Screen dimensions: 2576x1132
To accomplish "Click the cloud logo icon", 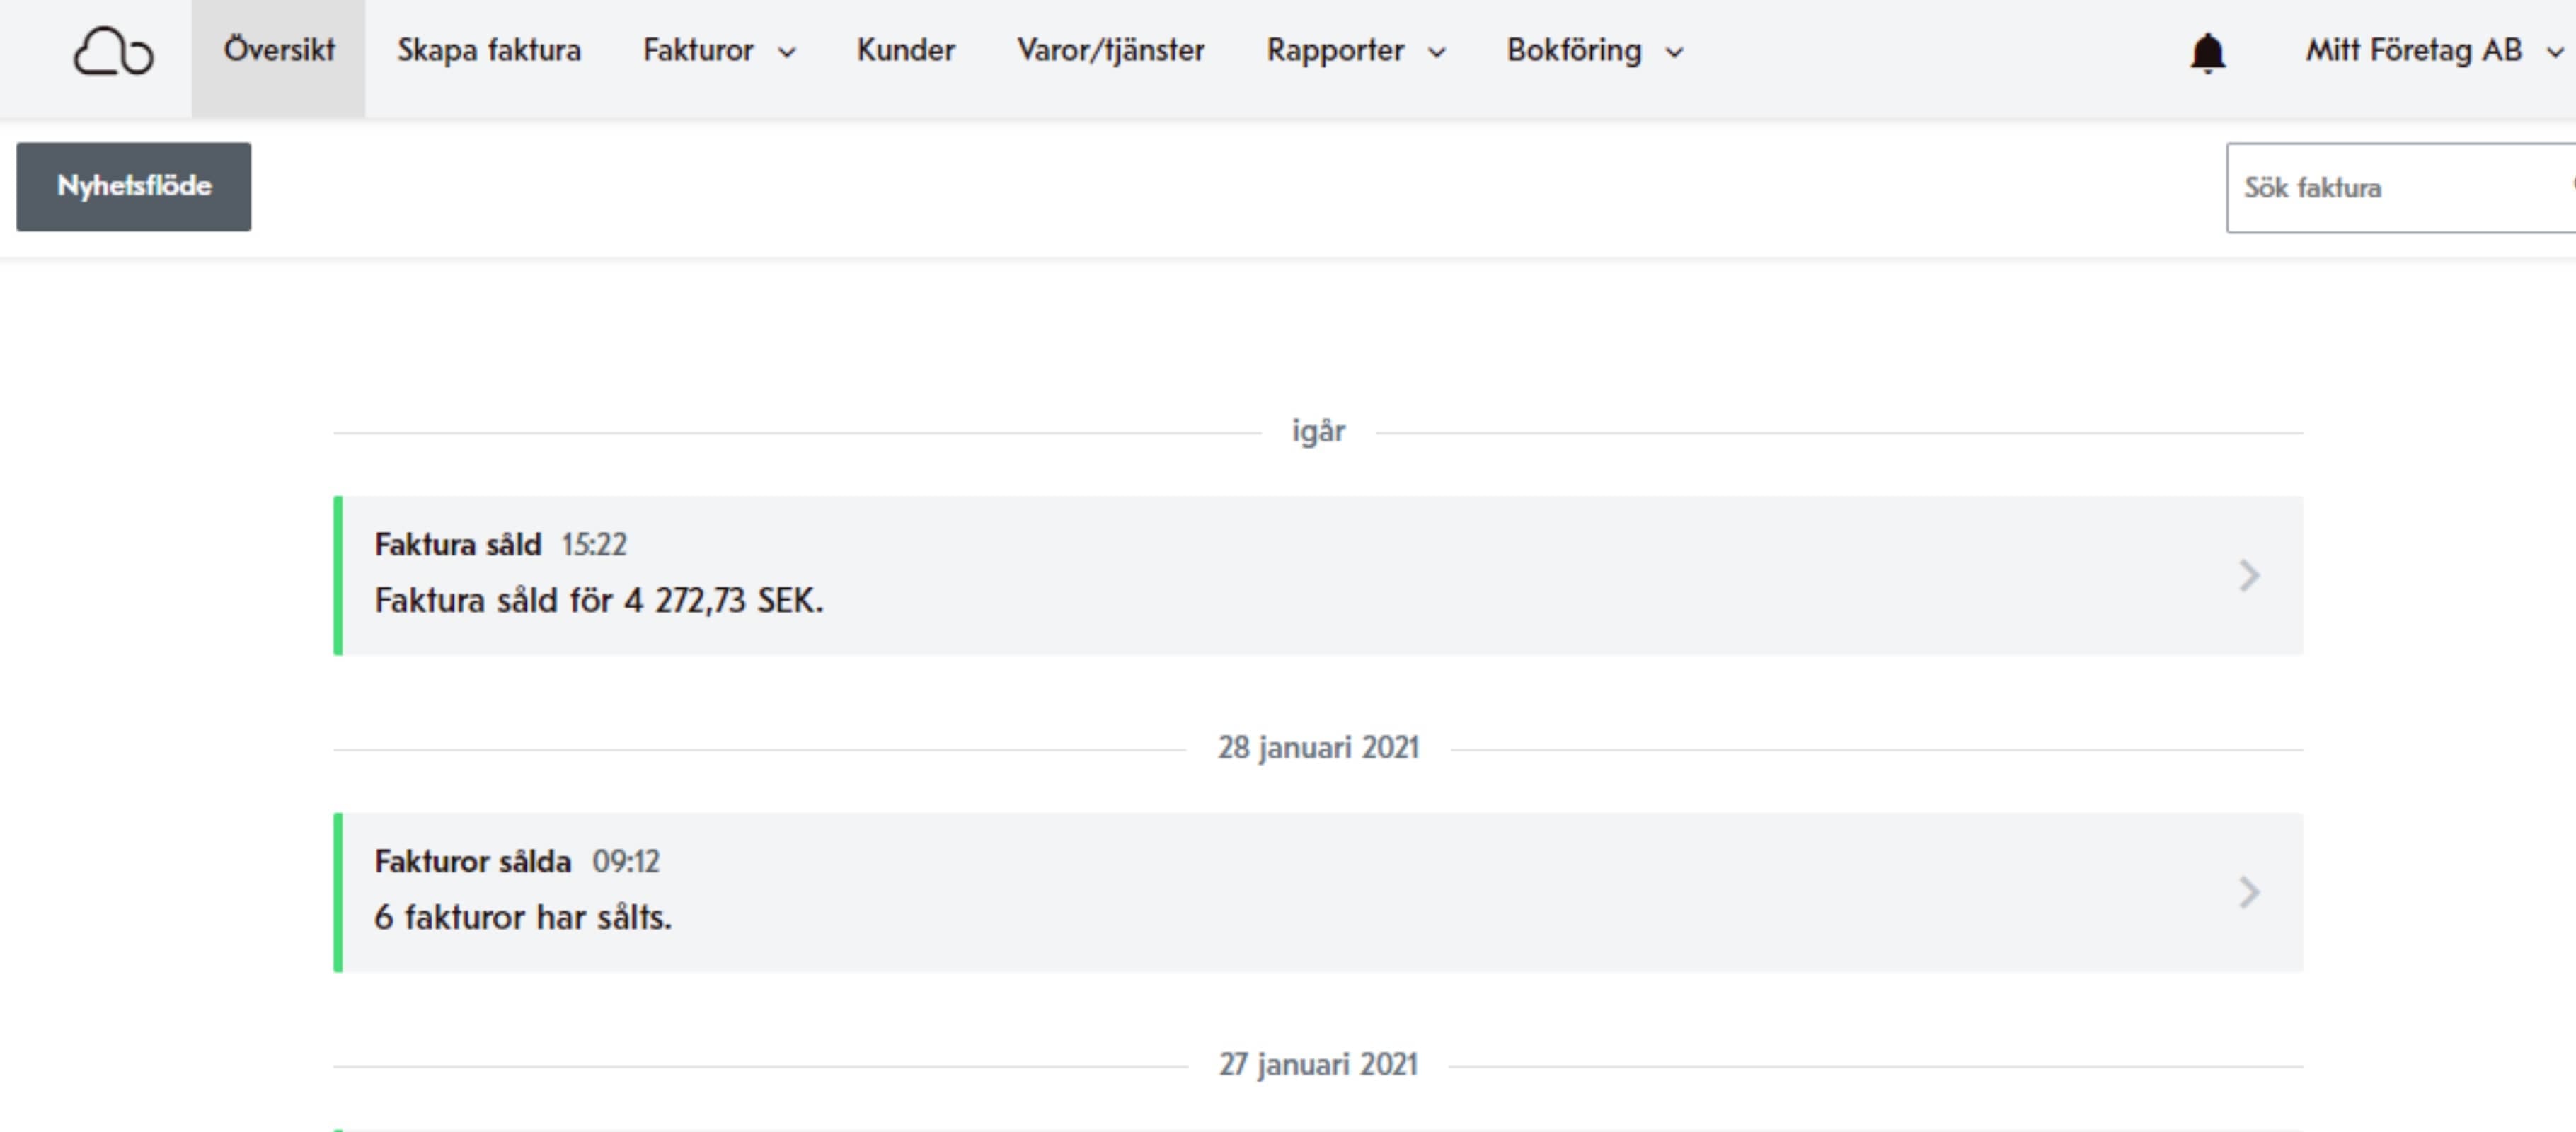I will [x=113, y=51].
